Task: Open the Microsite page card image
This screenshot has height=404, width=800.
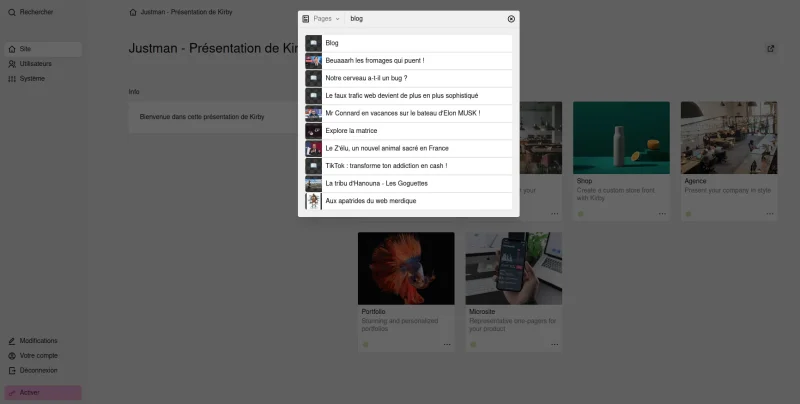Action: pyautogui.click(x=514, y=268)
